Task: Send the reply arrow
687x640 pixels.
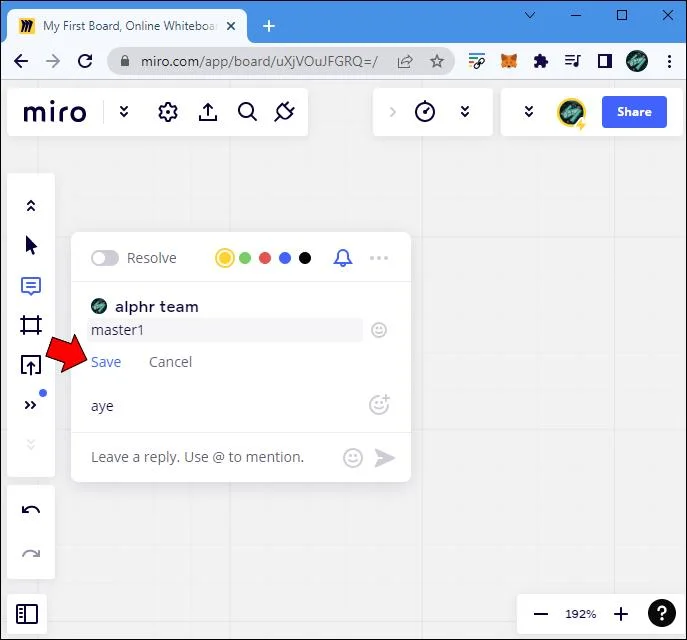Action: tap(385, 458)
